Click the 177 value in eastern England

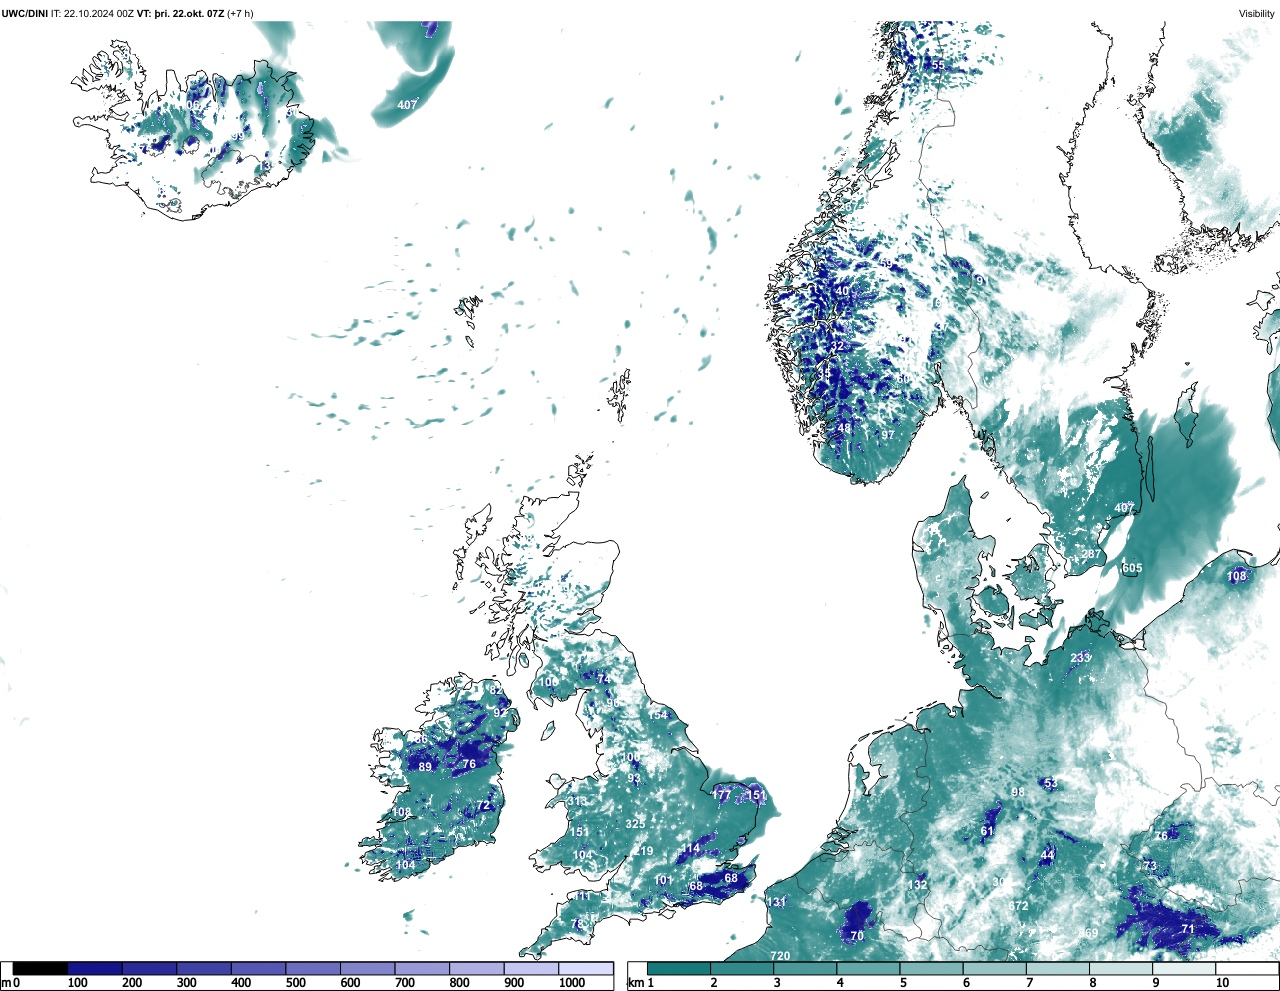pos(721,795)
